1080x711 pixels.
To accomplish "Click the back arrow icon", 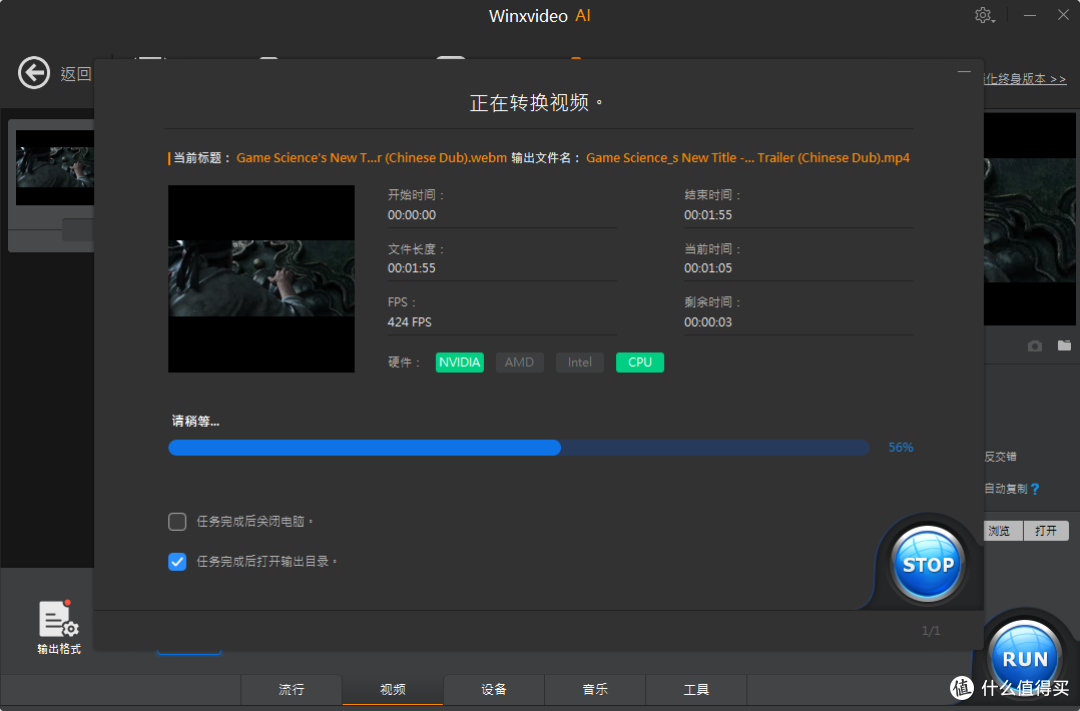I will point(34,73).
